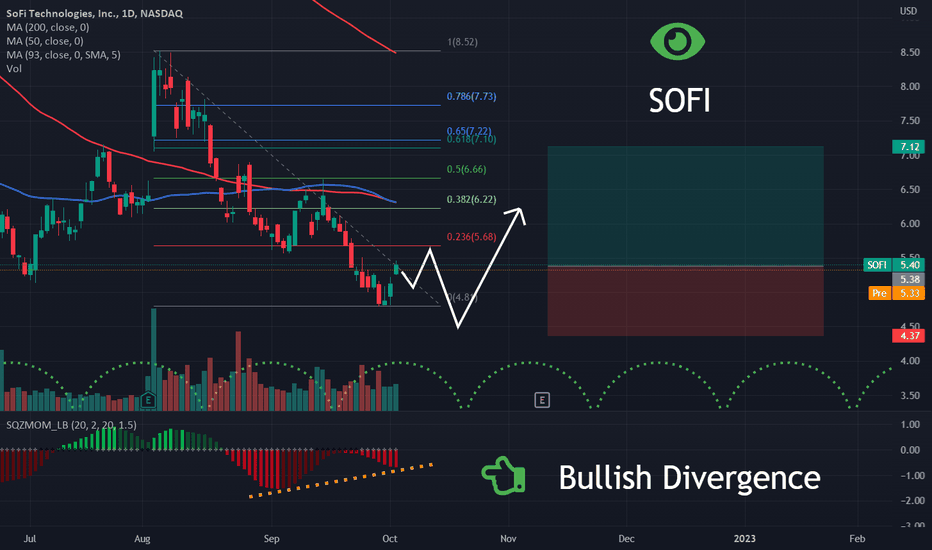The width and height of the screenshot is (932, 550).
Task: Click the green profit zone of long position
Action: 685,206
